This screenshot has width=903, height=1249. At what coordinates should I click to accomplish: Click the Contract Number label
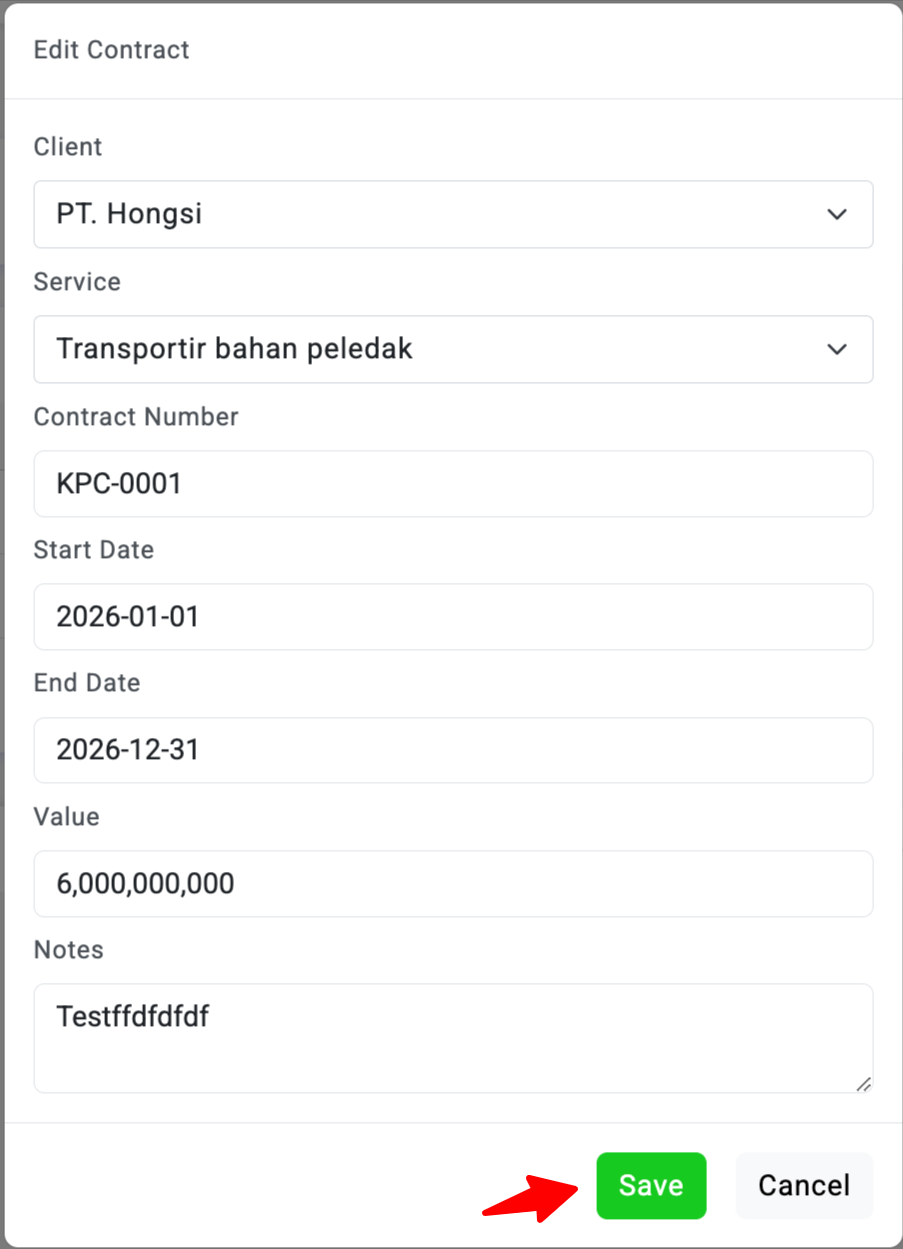point(136,417)
